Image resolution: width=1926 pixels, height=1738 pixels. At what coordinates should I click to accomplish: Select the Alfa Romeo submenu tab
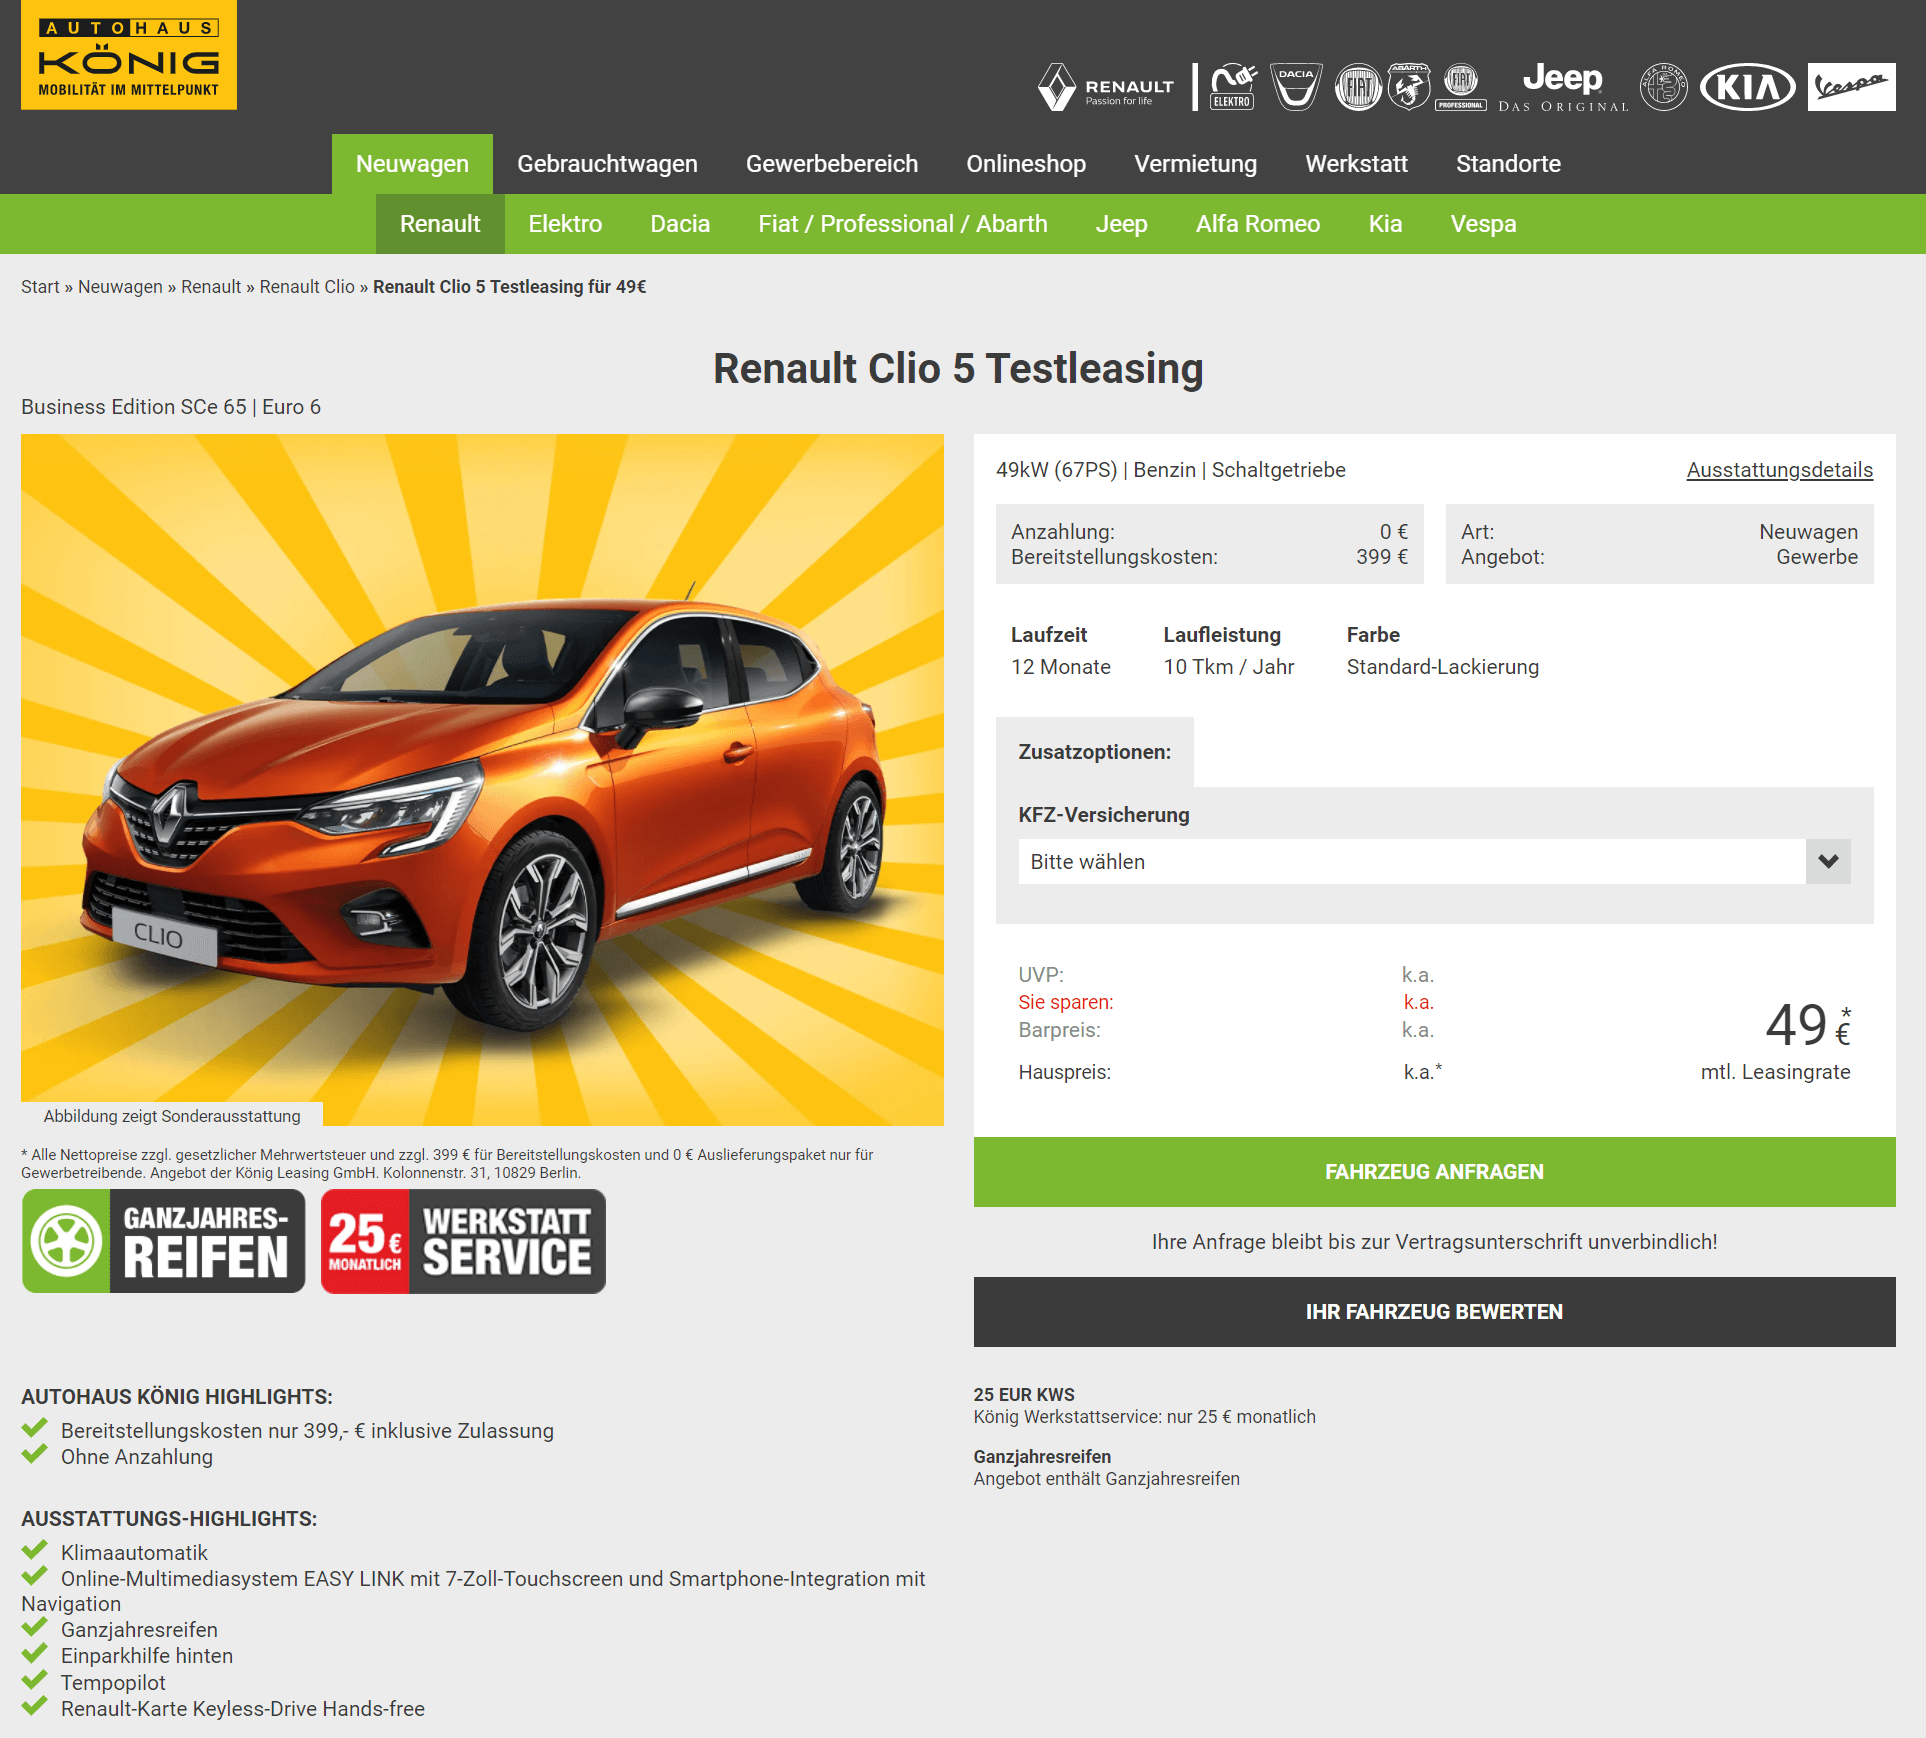click(1258, 224)
